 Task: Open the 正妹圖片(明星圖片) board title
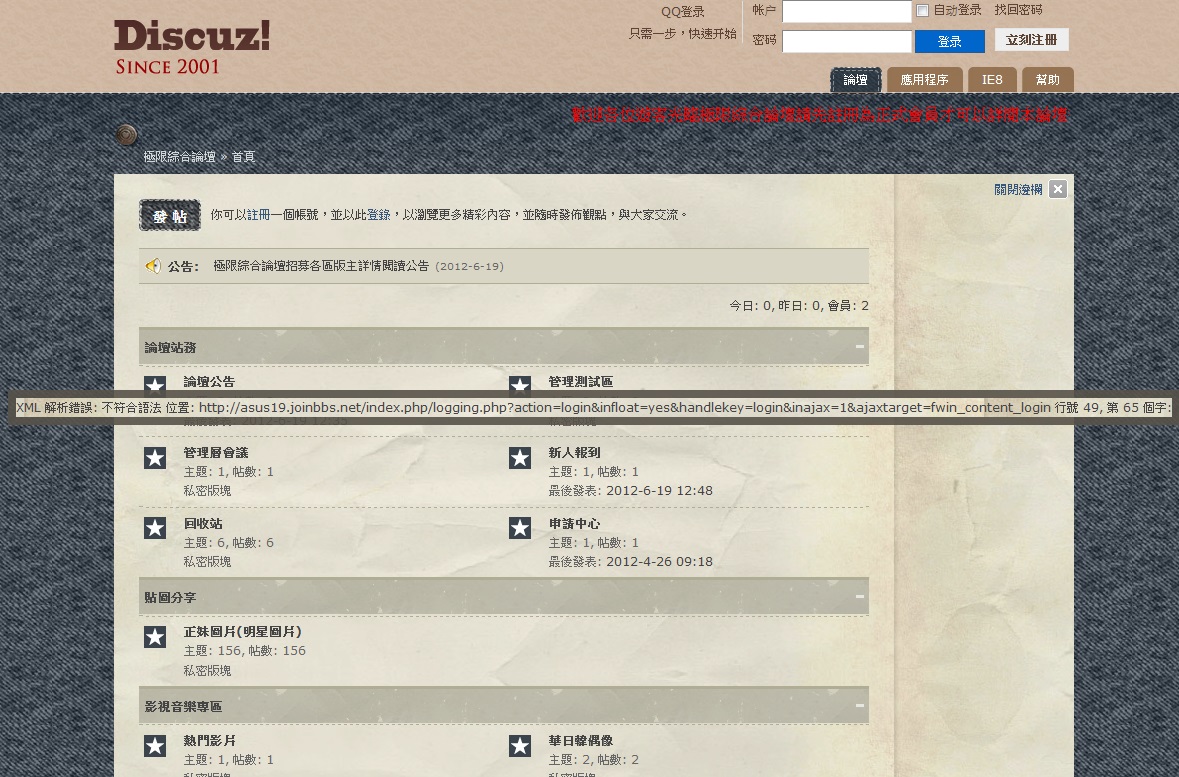tap(243, 631)
